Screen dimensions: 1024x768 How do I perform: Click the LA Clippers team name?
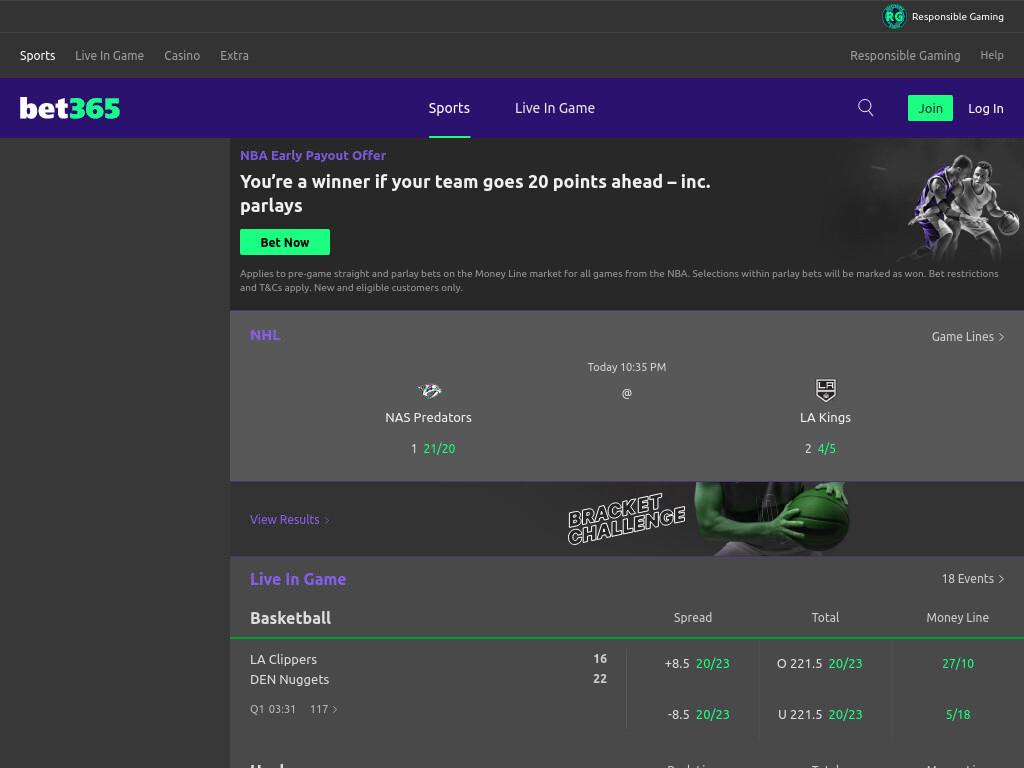pos(283,660)
